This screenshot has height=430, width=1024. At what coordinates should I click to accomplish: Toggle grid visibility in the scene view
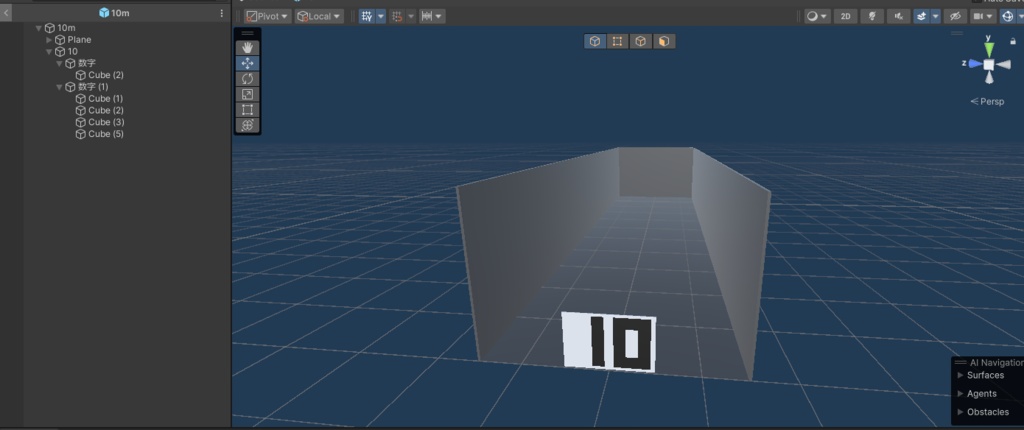pos(366,16)
